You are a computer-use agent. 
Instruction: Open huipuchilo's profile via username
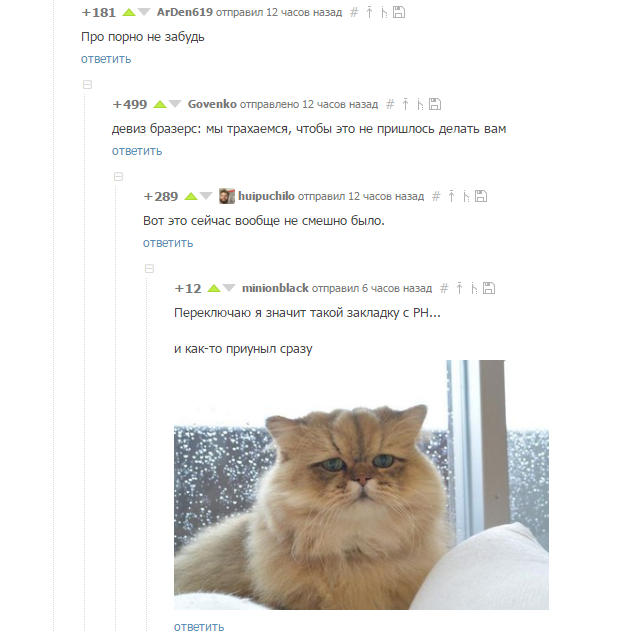pos(266,196)
